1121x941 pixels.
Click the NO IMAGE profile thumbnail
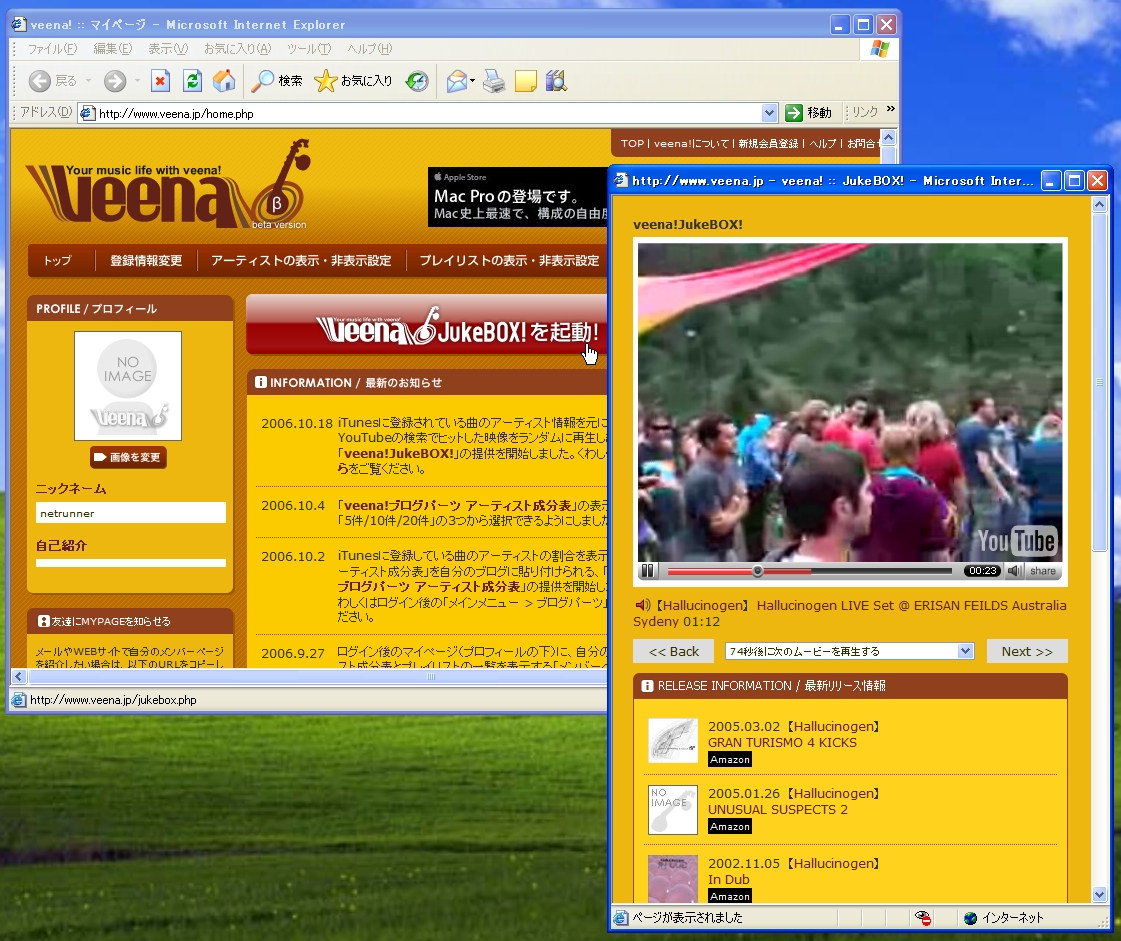pos(128,385)
